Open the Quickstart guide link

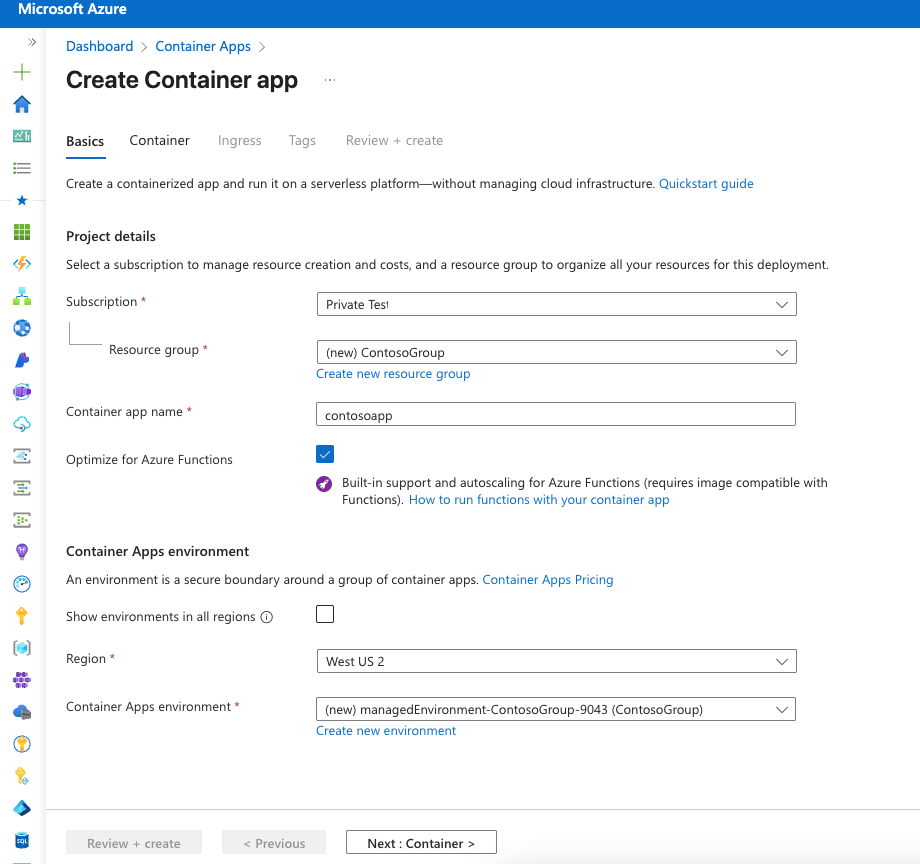[x=706, y=184]
